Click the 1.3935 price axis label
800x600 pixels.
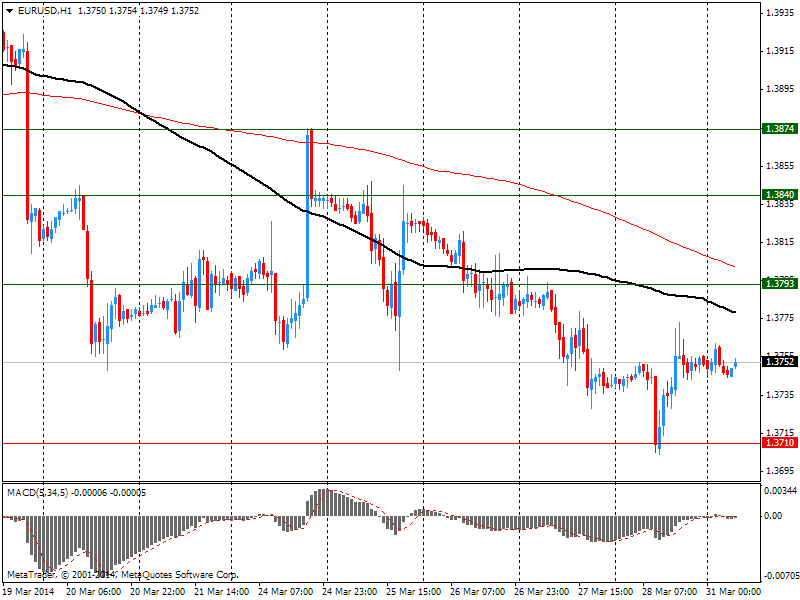point(780,13)
